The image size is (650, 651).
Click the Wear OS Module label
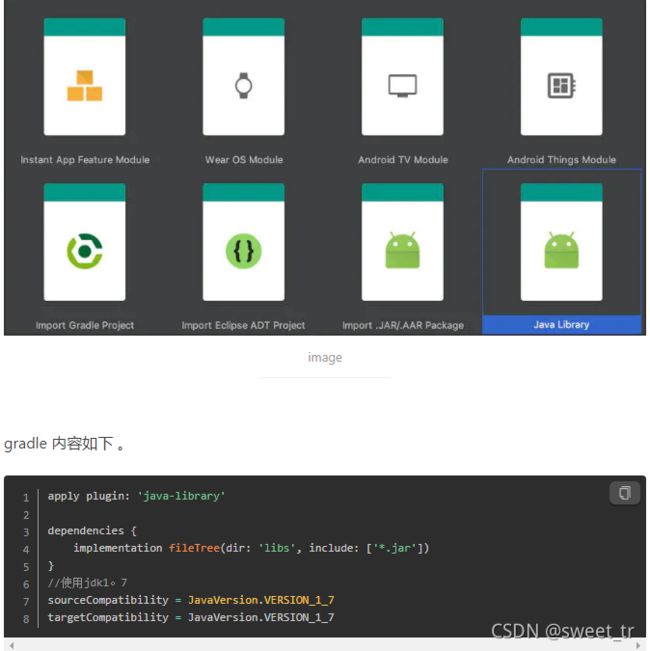(x=244, y=160)
